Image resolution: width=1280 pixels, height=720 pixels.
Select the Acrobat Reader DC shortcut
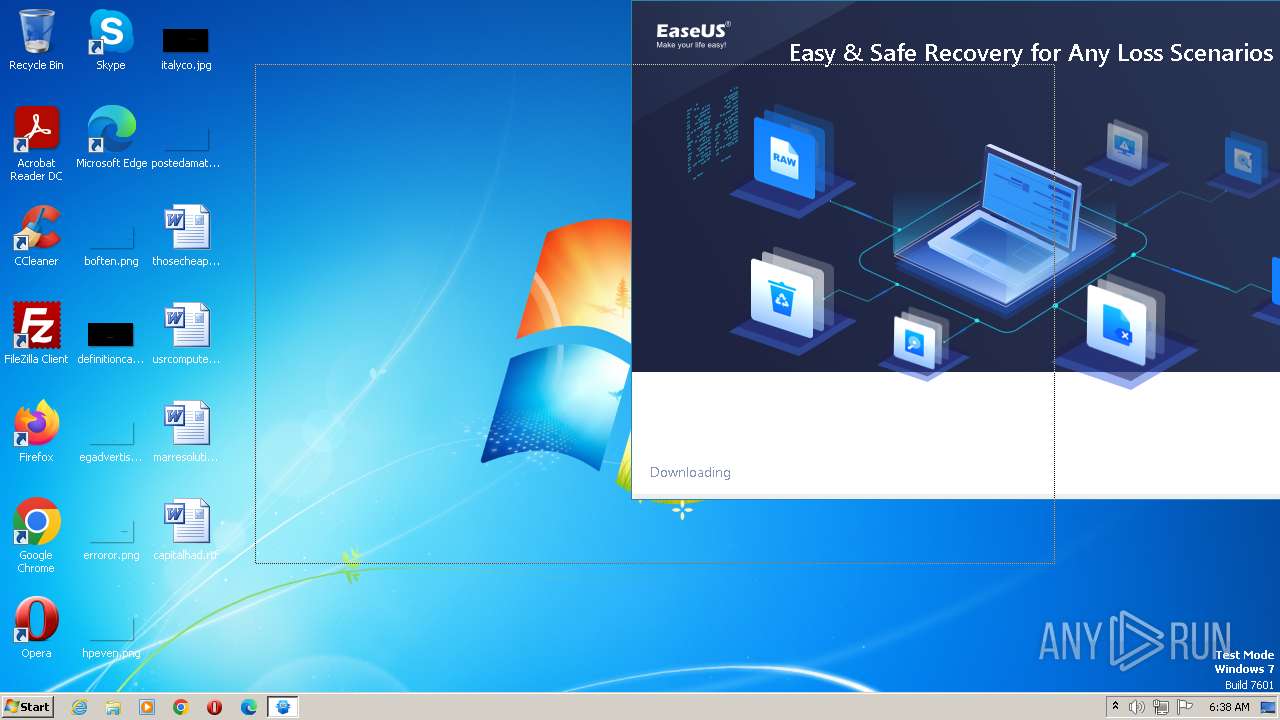[36, 144]
